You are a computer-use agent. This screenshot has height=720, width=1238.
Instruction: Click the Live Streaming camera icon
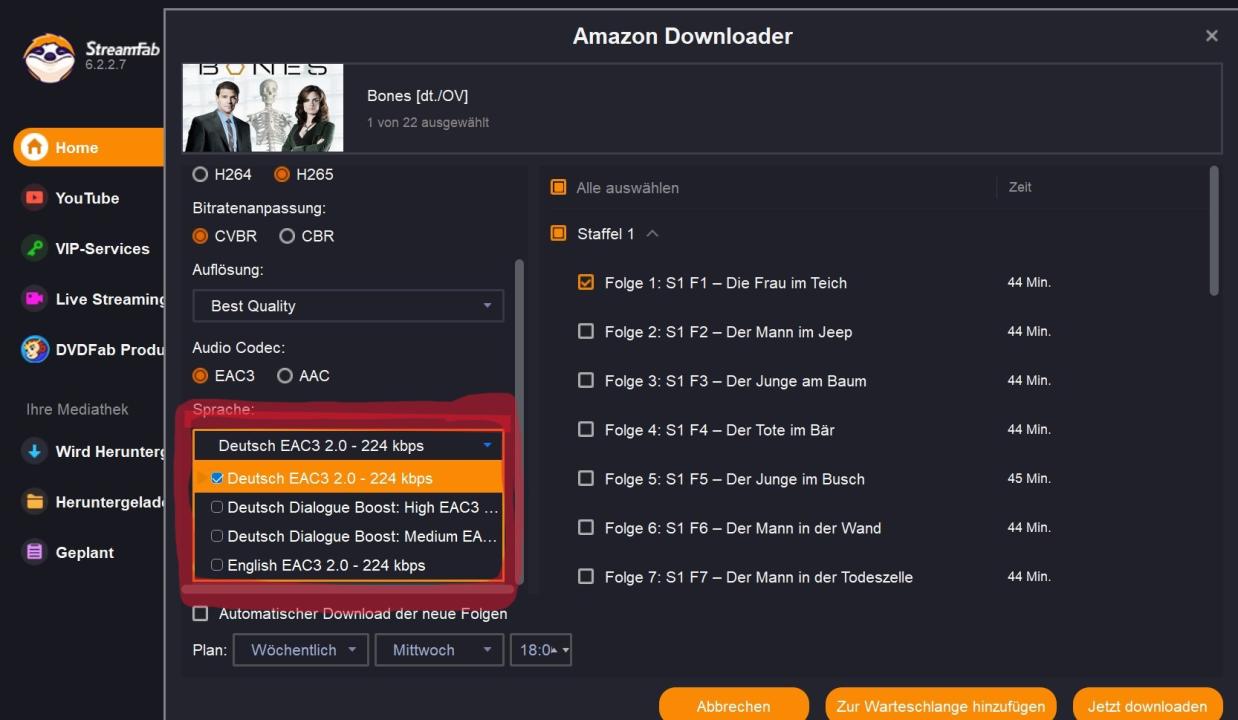pyautogui.click(x=35, y=299)
